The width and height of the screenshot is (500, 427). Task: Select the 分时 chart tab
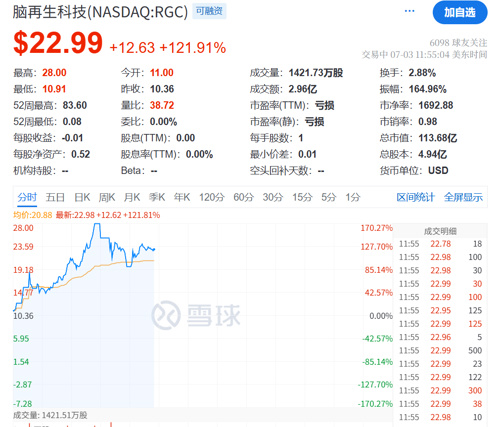click(x=27, y=197)
